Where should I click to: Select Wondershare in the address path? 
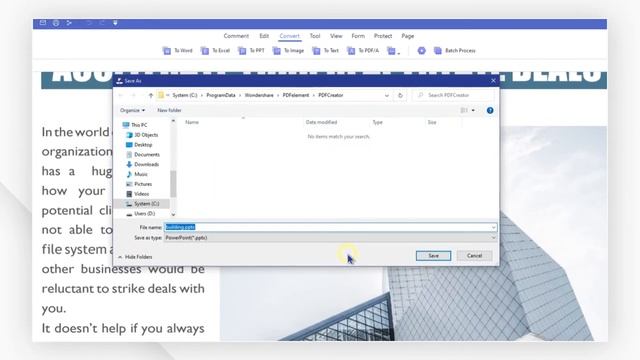(259, 95)
